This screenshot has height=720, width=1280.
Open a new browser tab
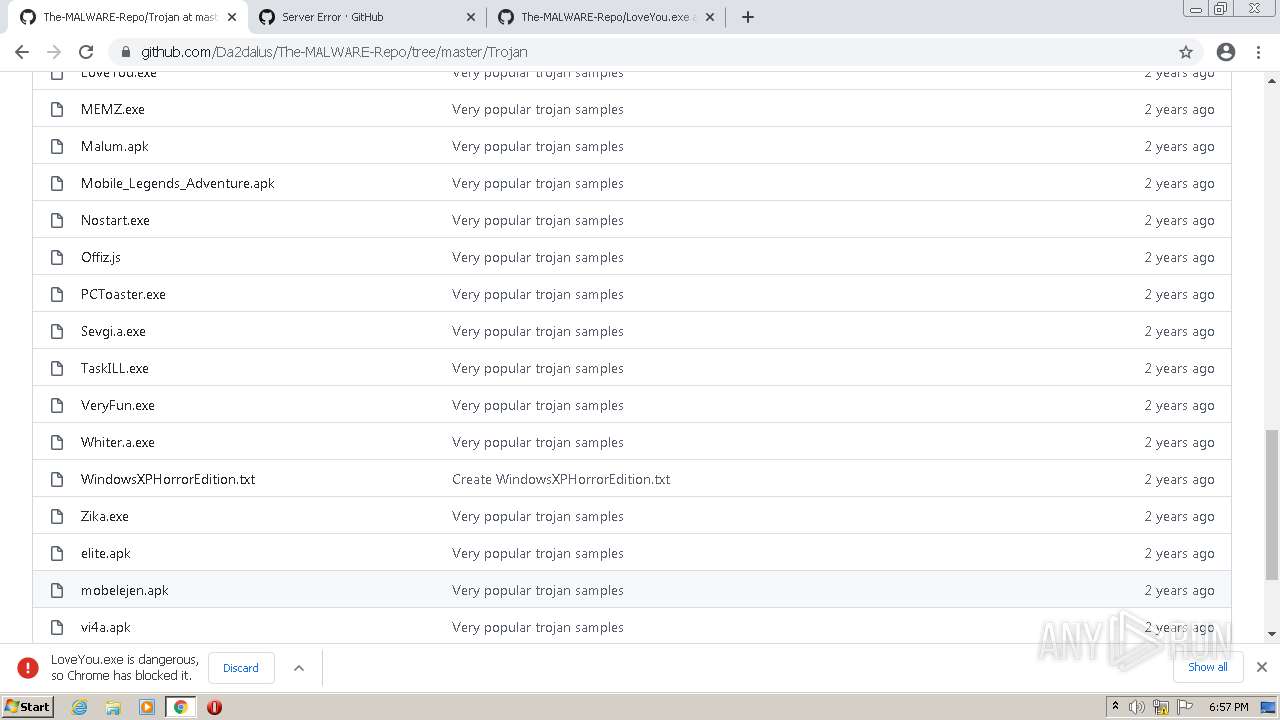click(x=747, y=17)
